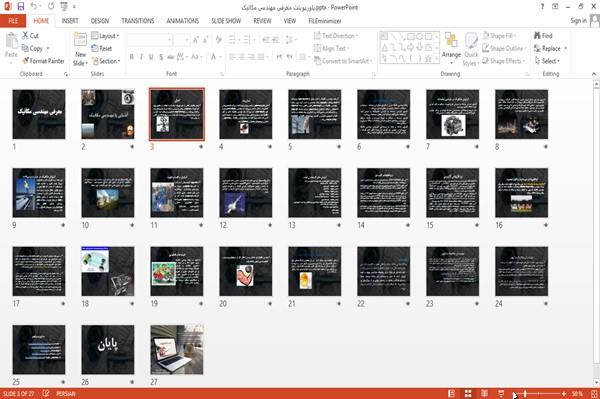
Task: Open the font size combo box
Action: (181, 40)
